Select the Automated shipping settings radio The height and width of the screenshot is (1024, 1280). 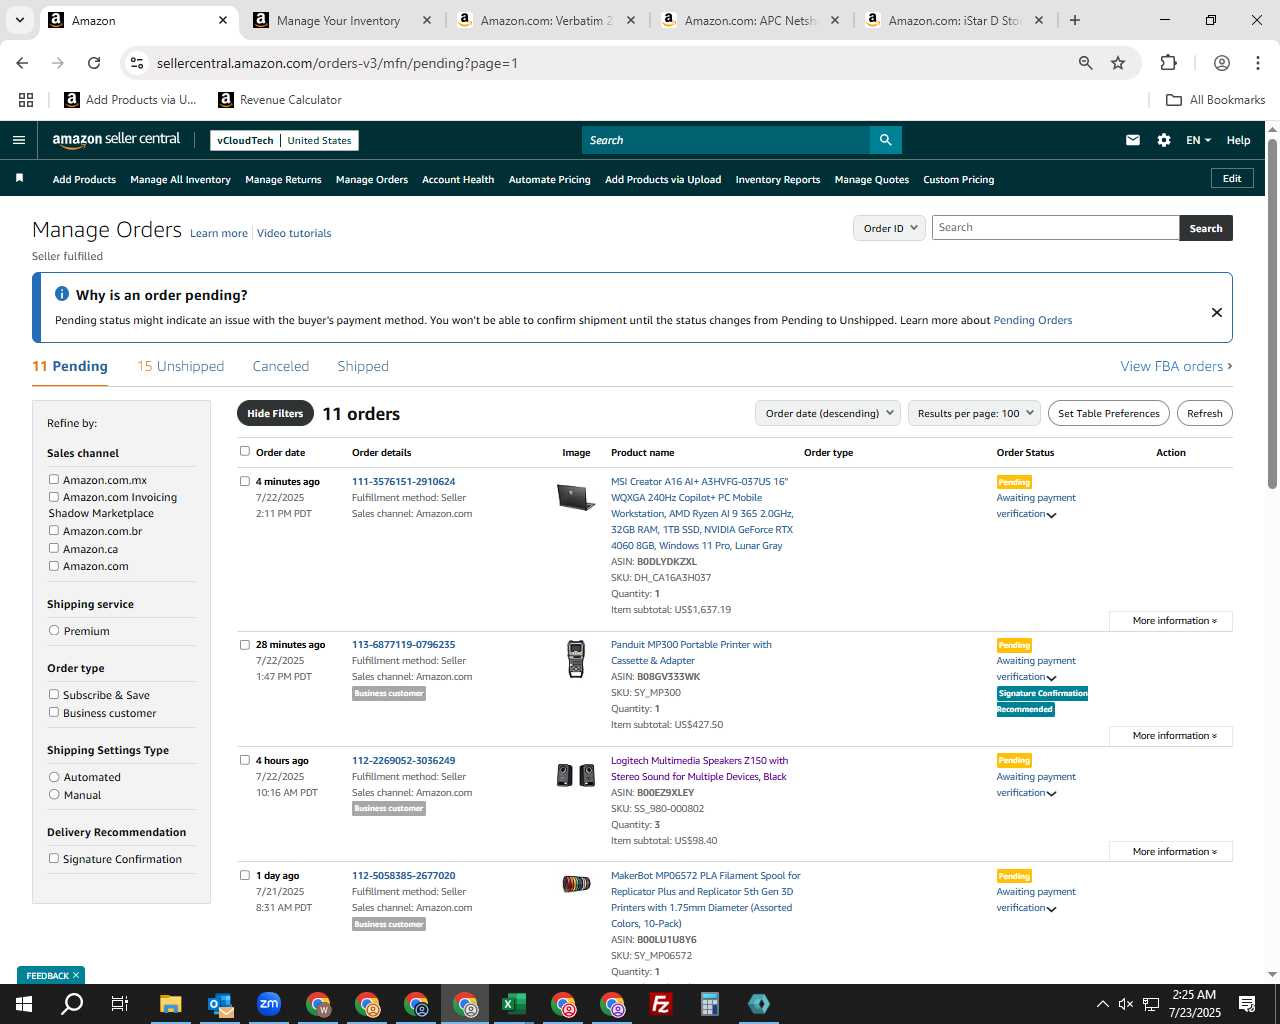[x=54, y=777]
